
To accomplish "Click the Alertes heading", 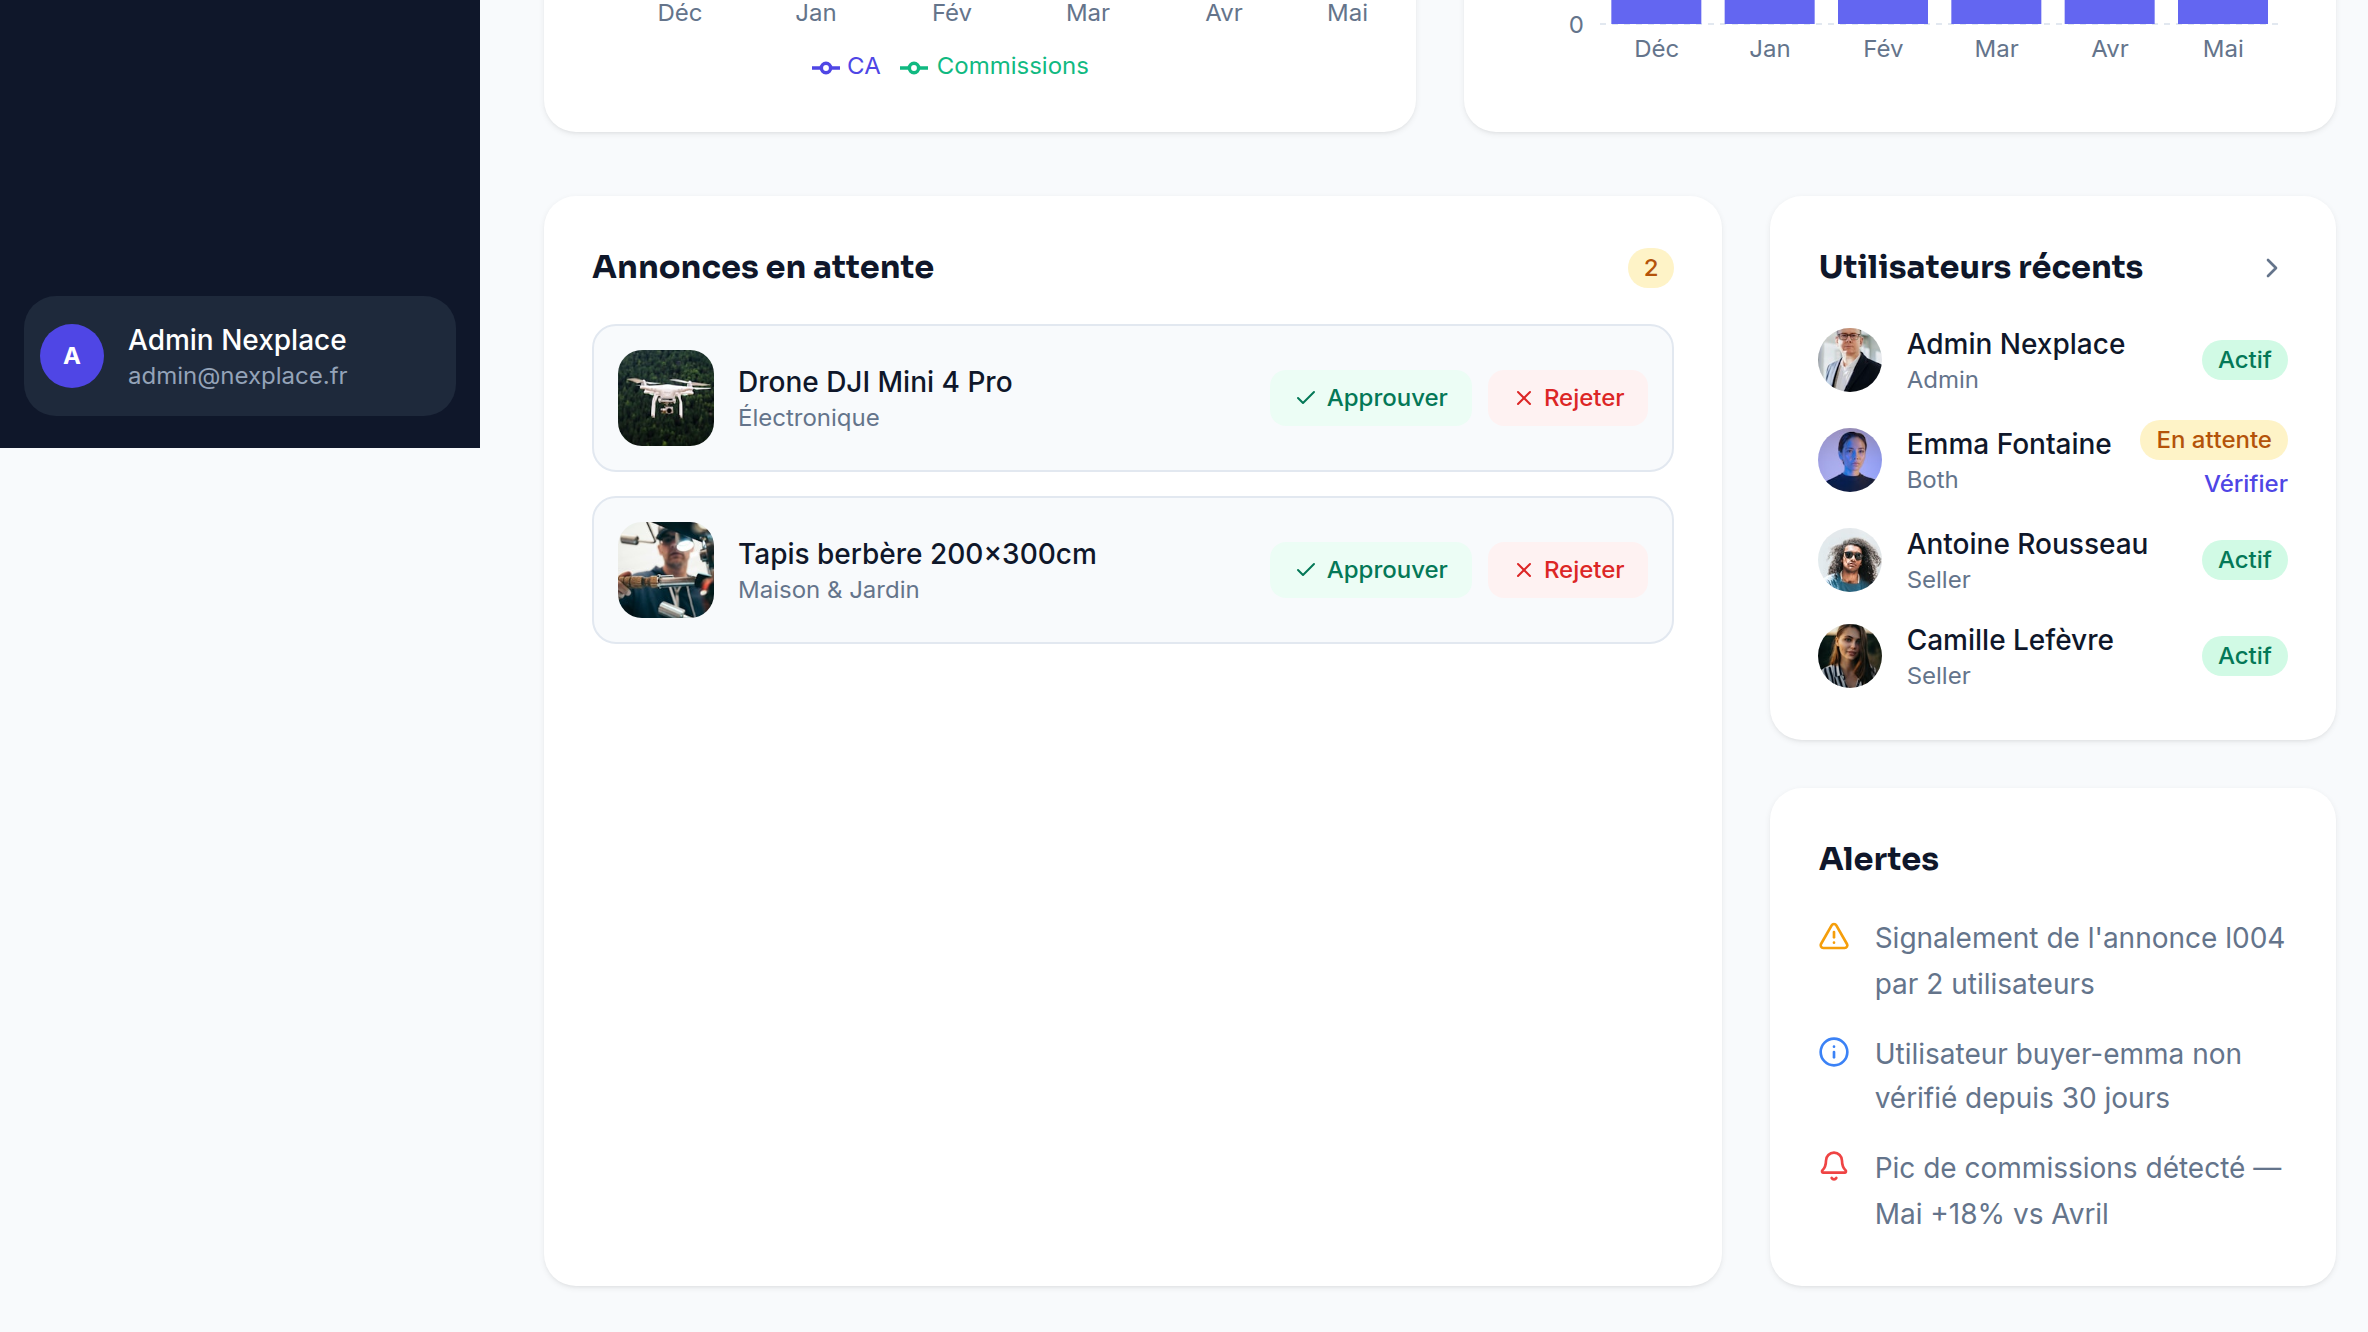I will click(x=1878, y=859).
